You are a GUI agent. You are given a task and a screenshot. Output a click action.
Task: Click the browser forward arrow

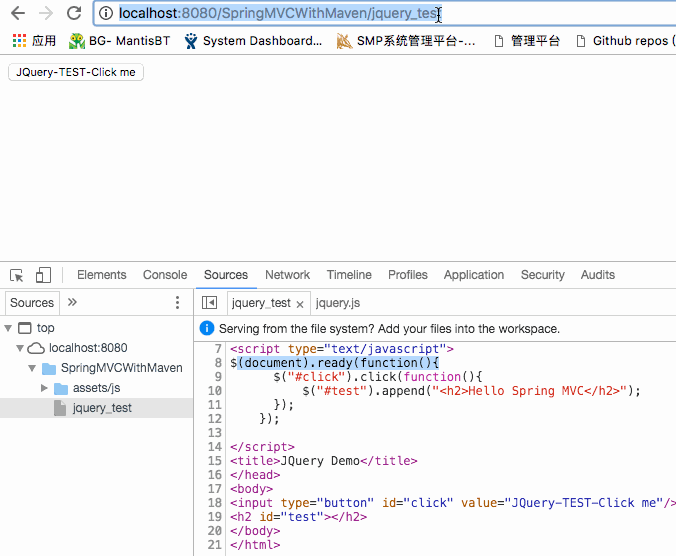(x=46, y=13)
